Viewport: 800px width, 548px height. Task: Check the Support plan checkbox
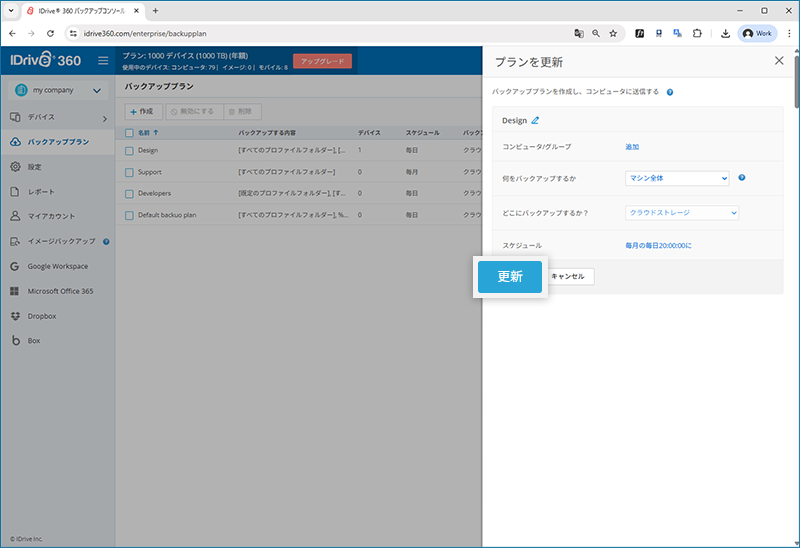129,172
